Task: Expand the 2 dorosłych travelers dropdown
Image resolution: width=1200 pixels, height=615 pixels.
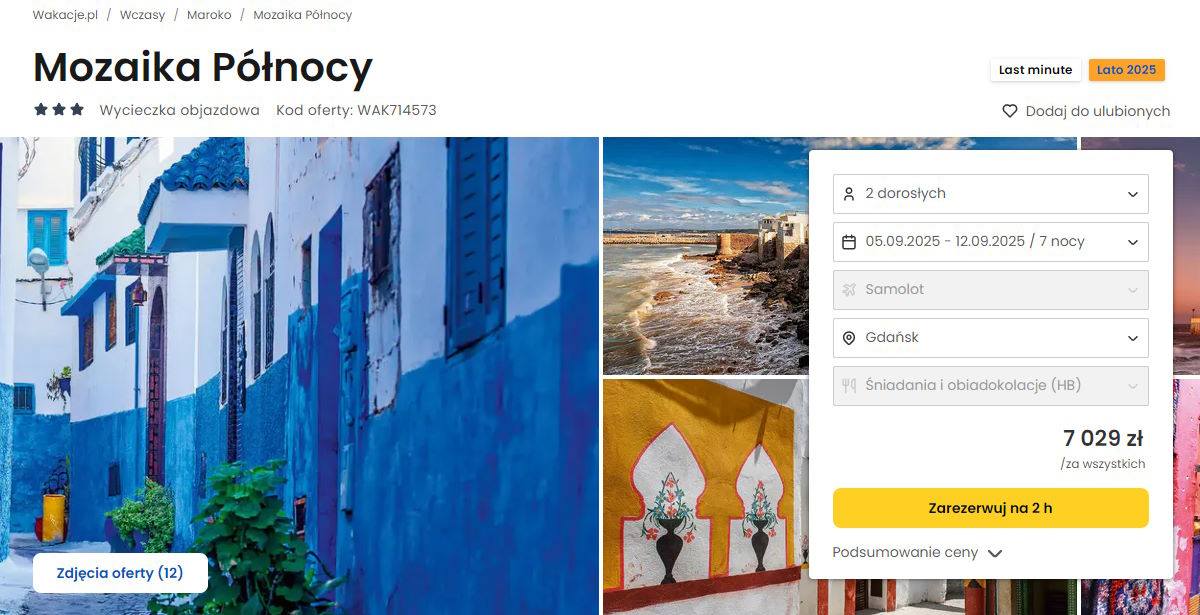Action: 990,194
